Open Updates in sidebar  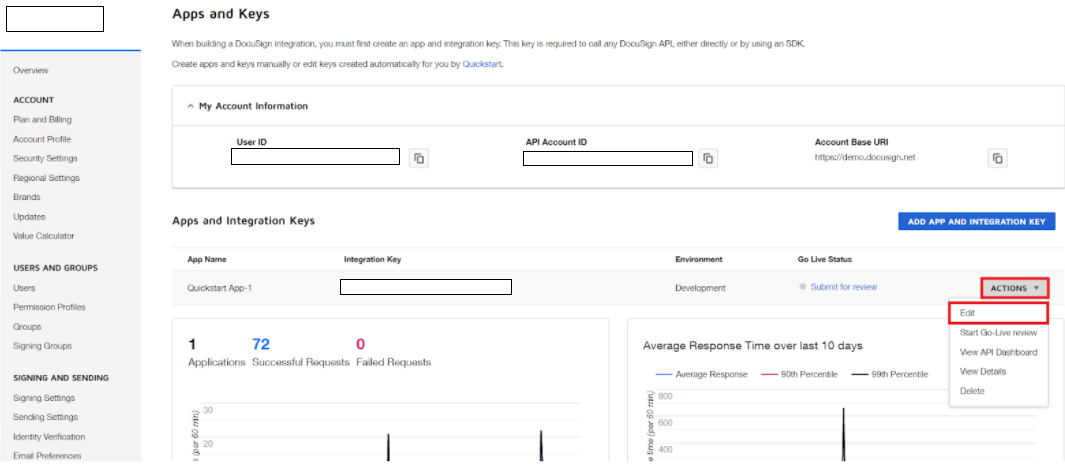click(x=29, y=217)
